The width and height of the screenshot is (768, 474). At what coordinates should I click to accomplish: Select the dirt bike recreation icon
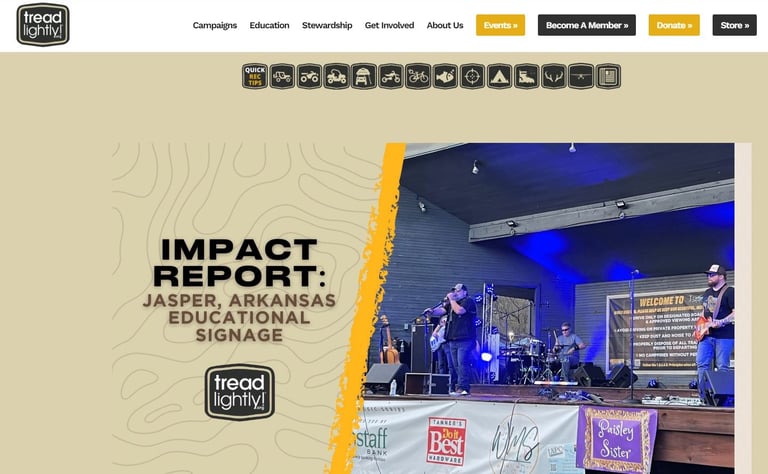point(391,76)
